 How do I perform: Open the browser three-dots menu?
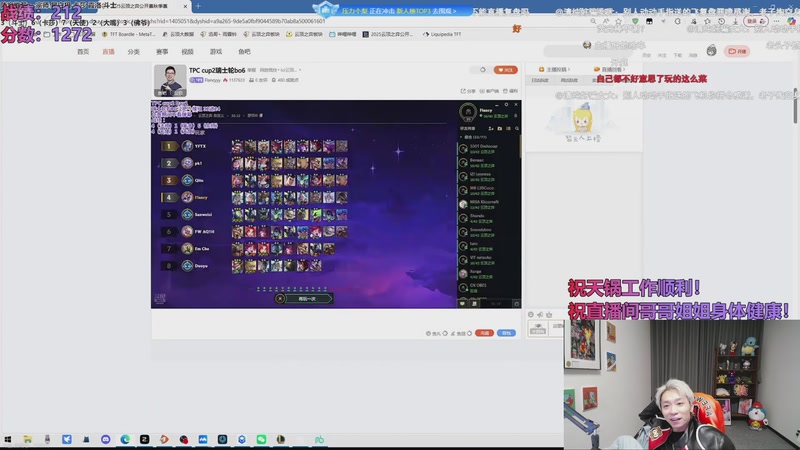click(x=776, y=21)
